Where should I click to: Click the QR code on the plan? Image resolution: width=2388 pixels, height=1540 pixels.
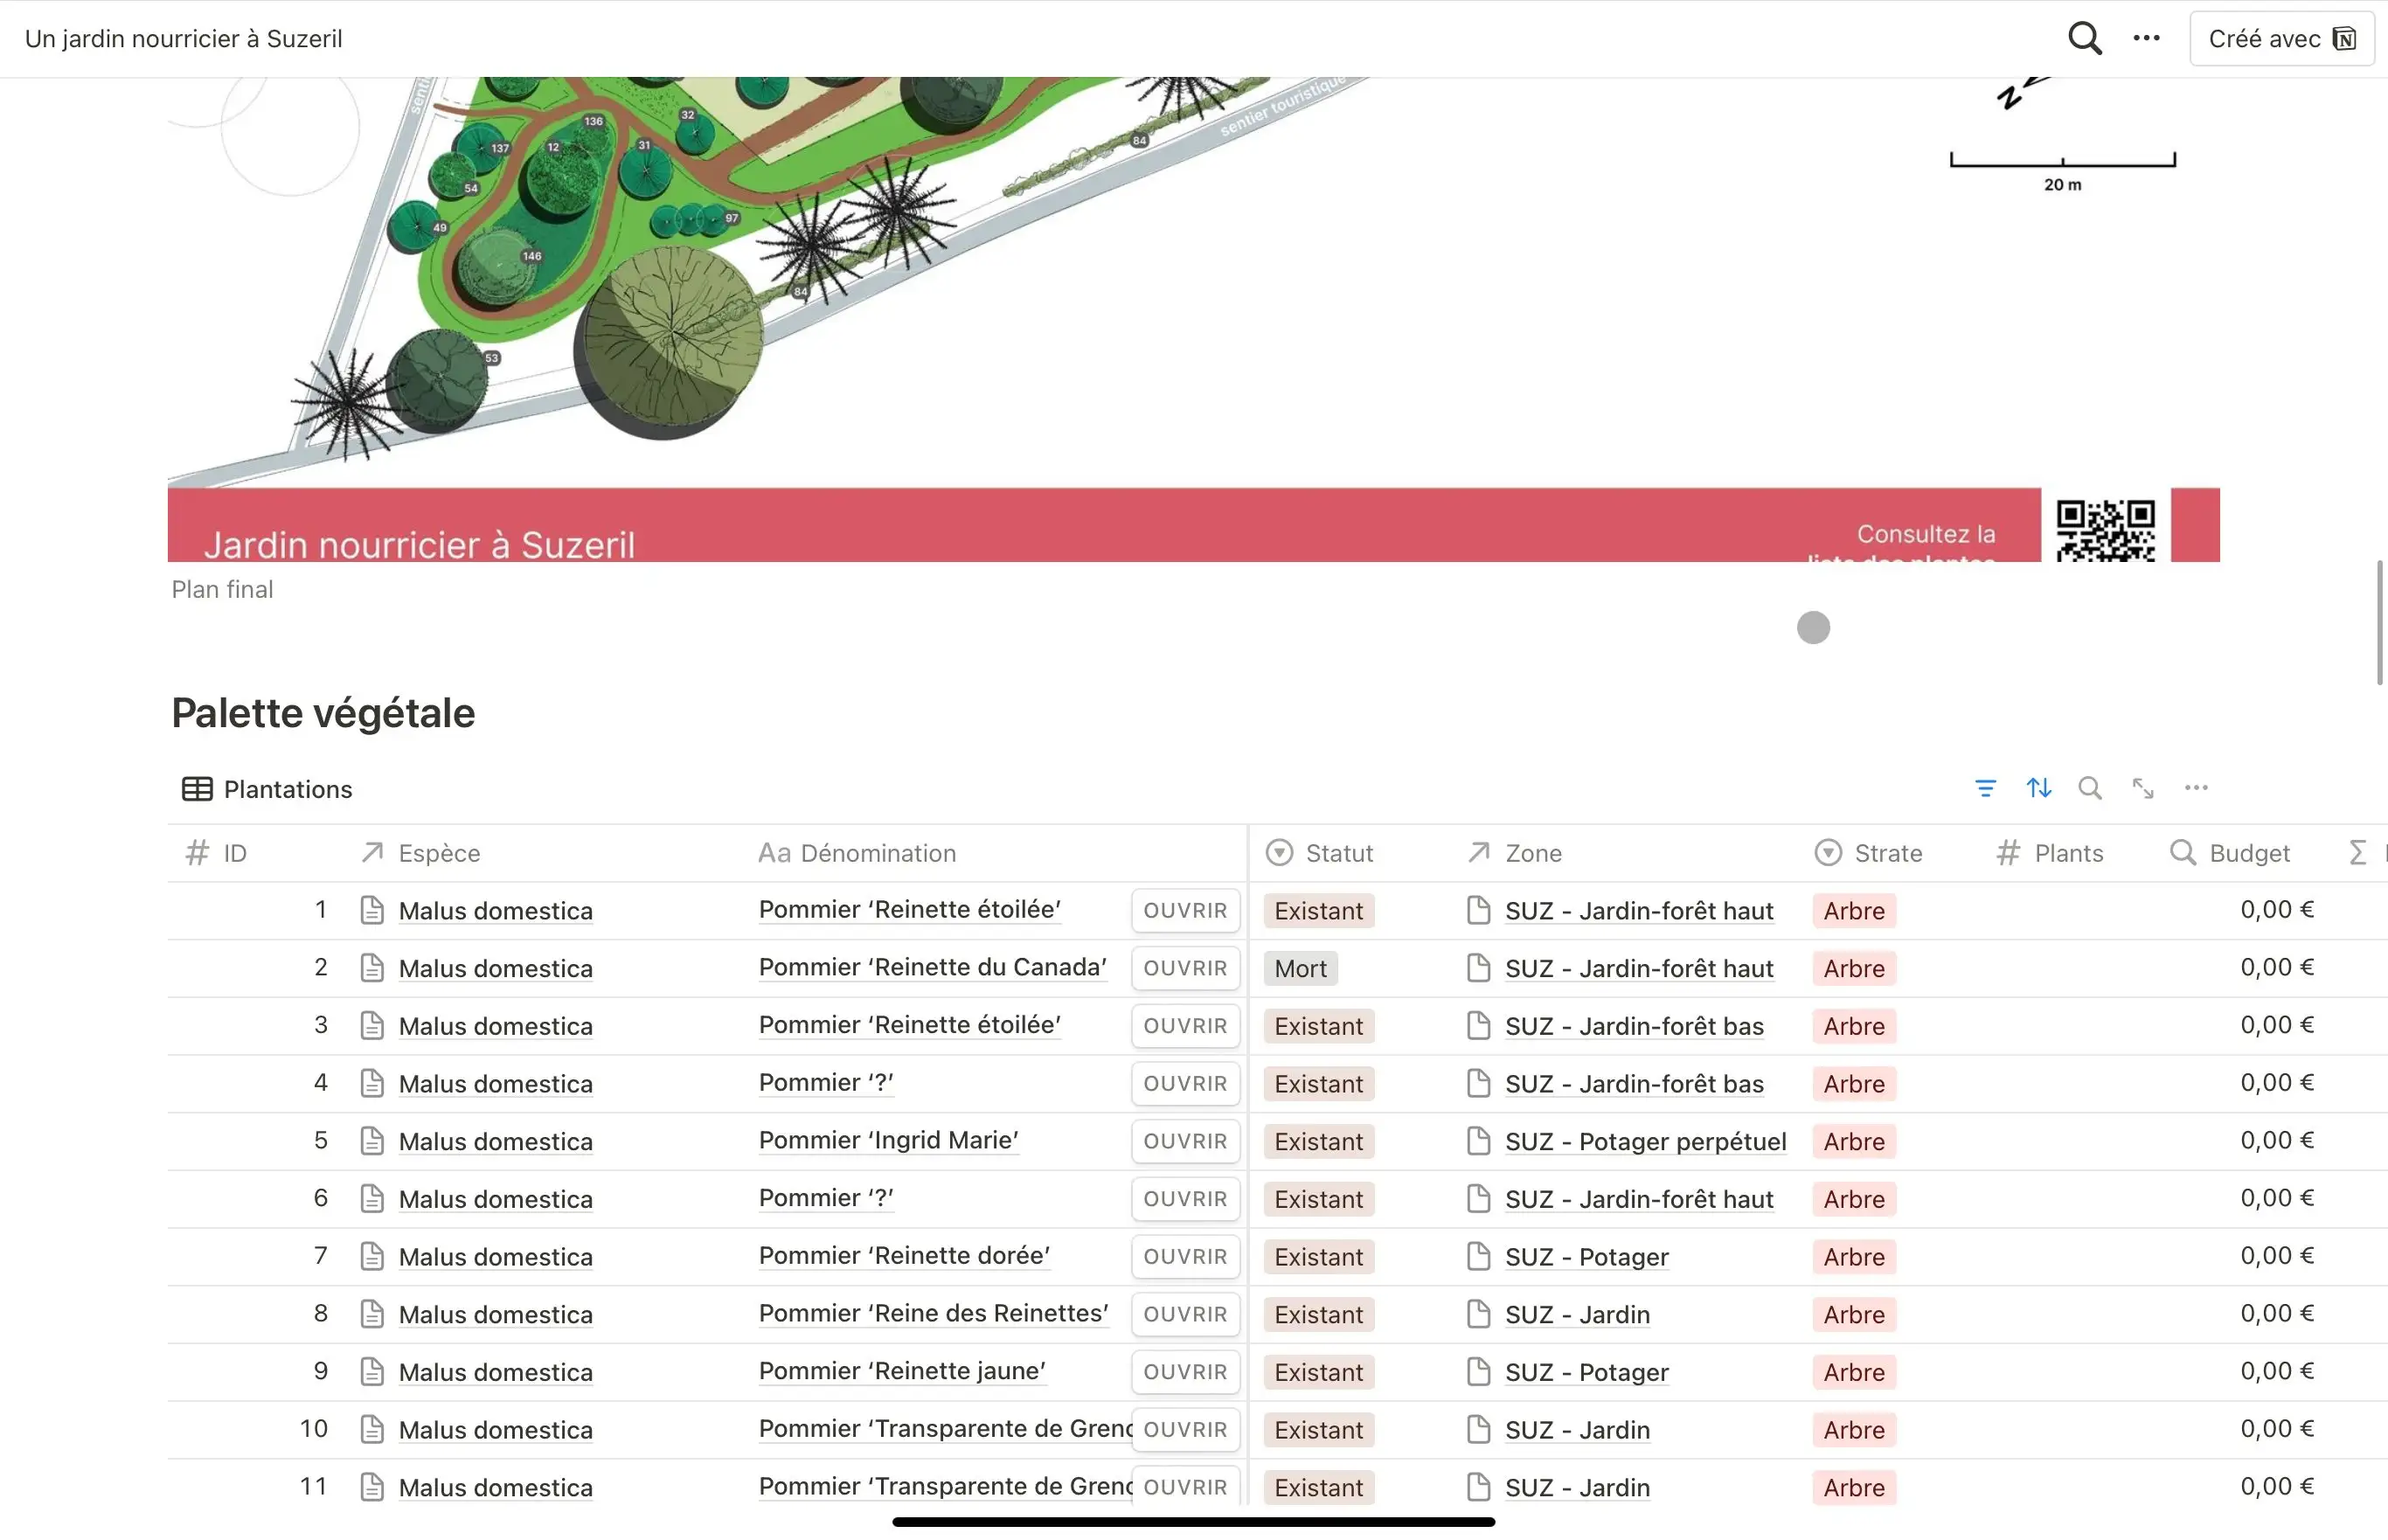[x=2105, y=530]
